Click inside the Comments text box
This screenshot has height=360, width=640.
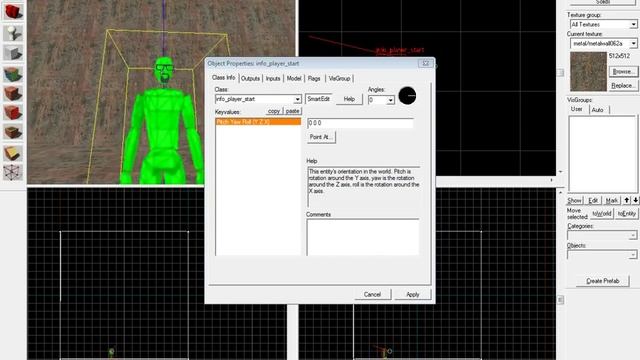[363, 237]
